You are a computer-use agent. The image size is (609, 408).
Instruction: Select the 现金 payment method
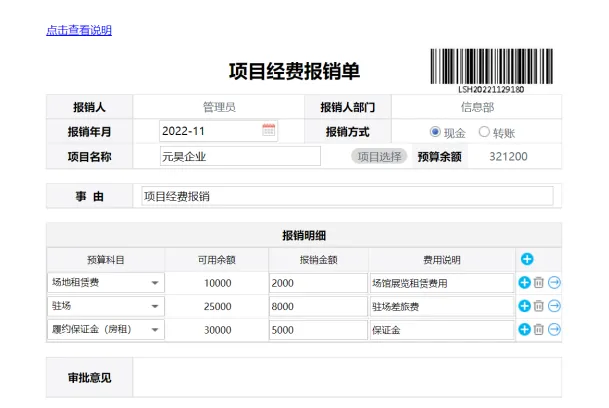coord(435,132)
